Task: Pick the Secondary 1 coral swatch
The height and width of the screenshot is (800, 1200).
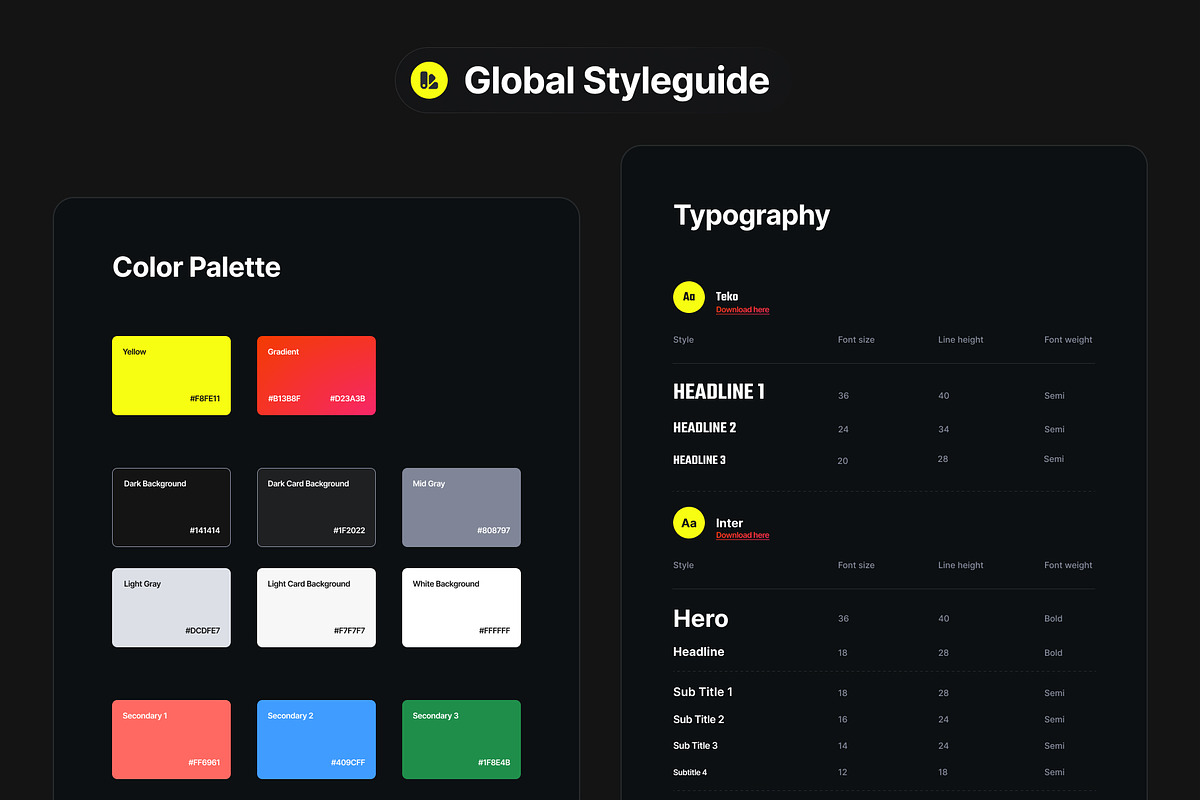Action: tap(171, 739)
